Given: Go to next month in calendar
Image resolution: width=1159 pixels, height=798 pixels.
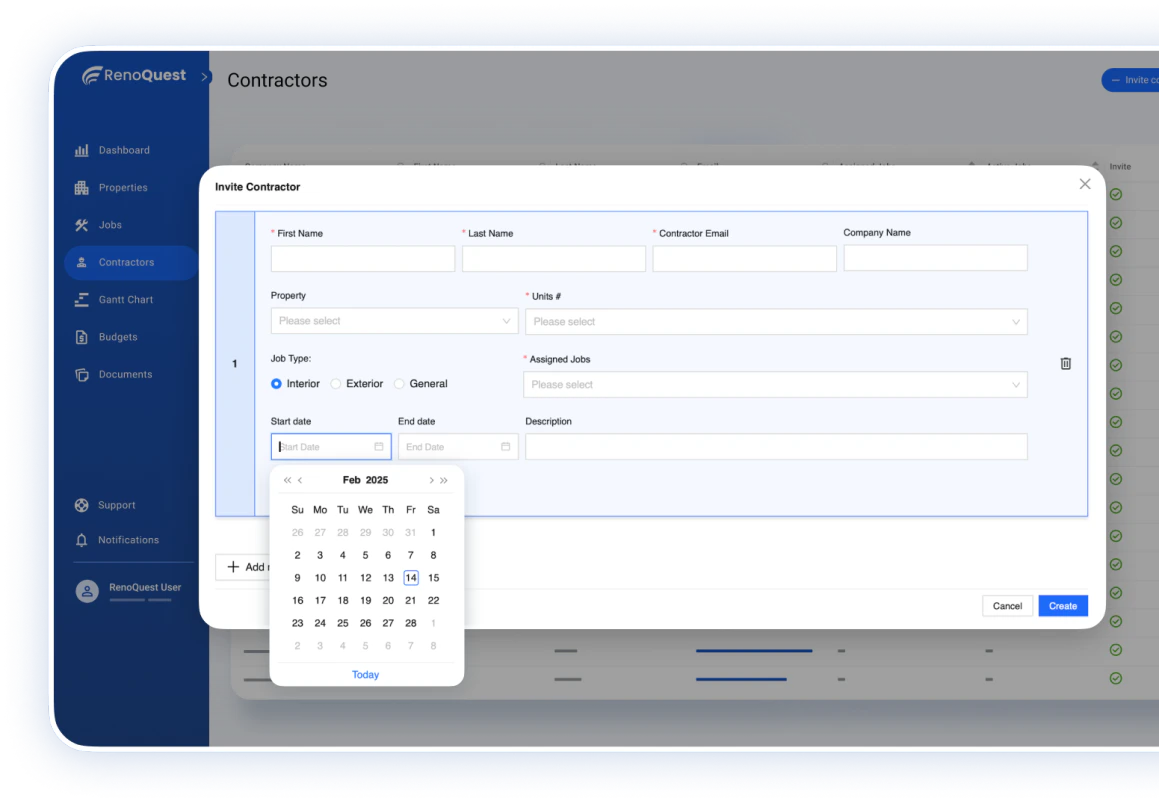Looking at the screenshot, I should pyautogui.click(x=432, y=480).
